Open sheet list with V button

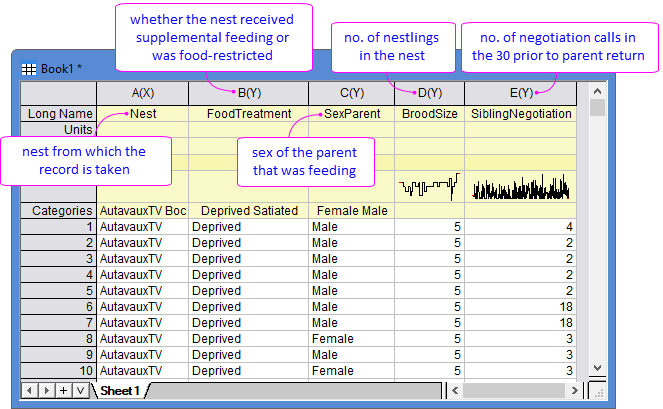pos(80,390)
